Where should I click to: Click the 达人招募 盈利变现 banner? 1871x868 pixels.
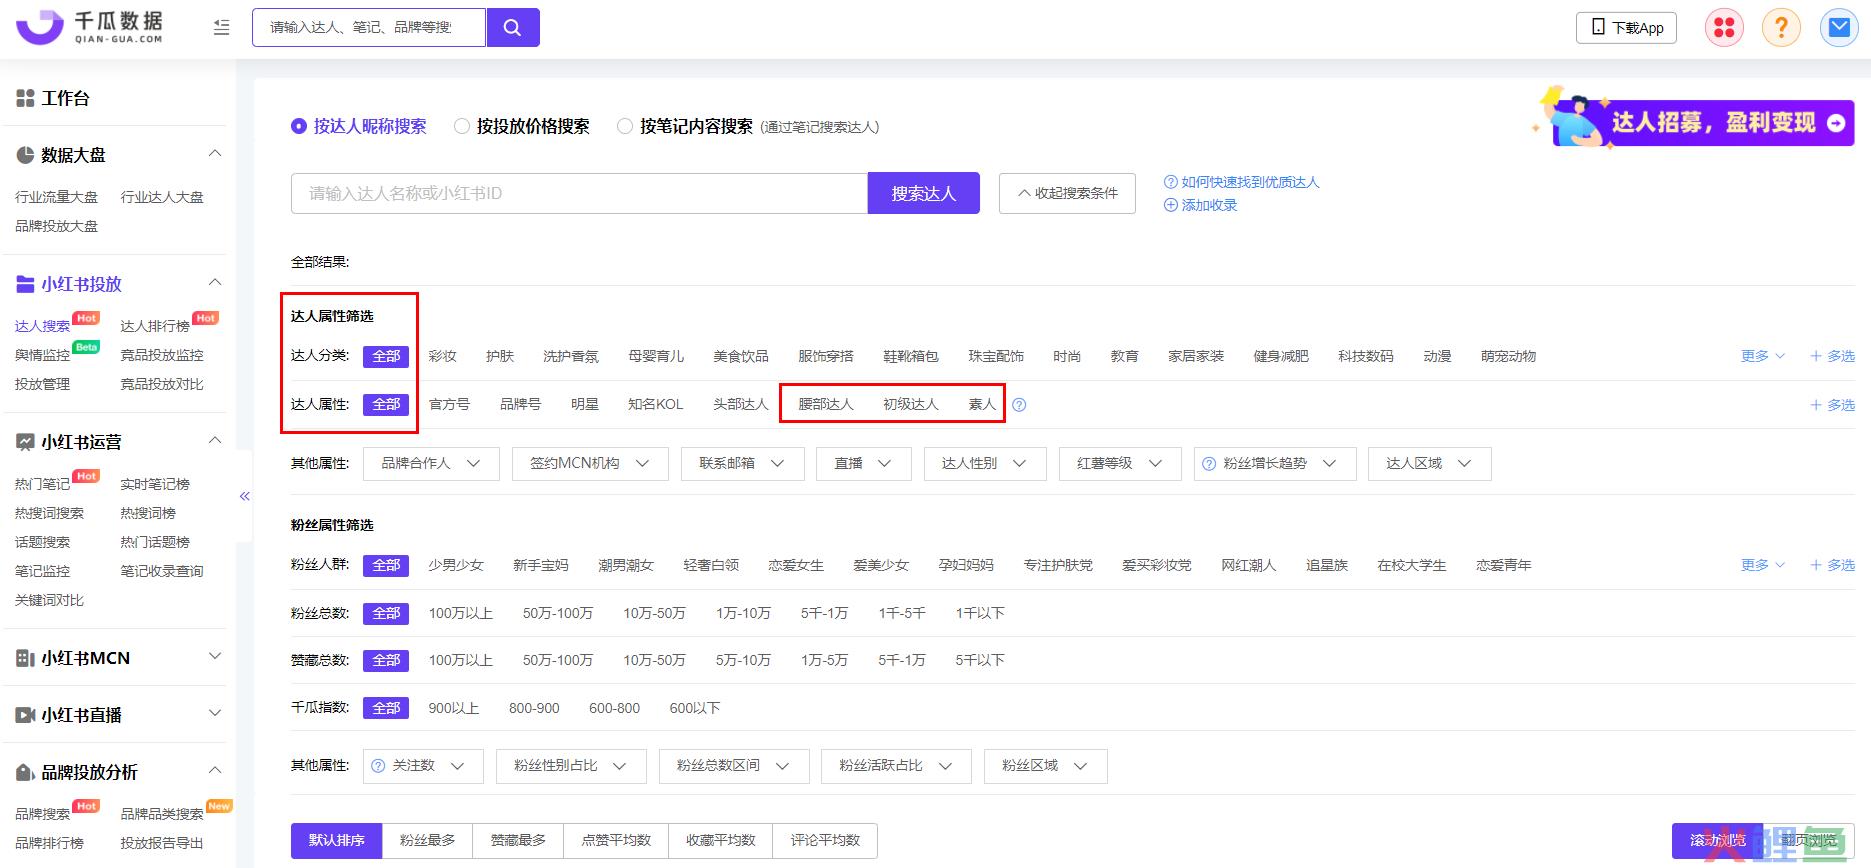(x=1694, y=120)
